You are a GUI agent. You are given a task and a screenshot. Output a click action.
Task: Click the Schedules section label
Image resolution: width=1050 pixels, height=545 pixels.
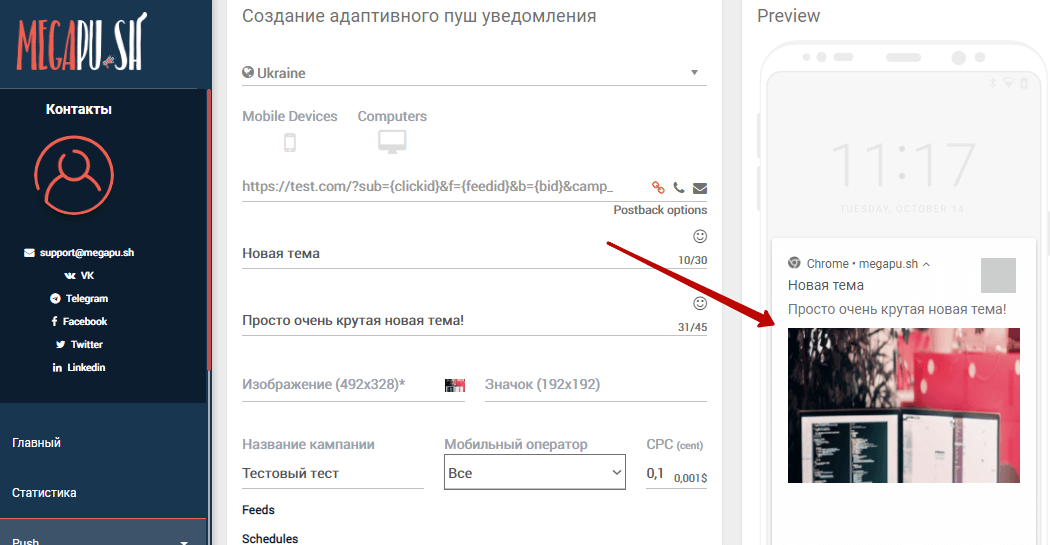click(x=270, y=538)
